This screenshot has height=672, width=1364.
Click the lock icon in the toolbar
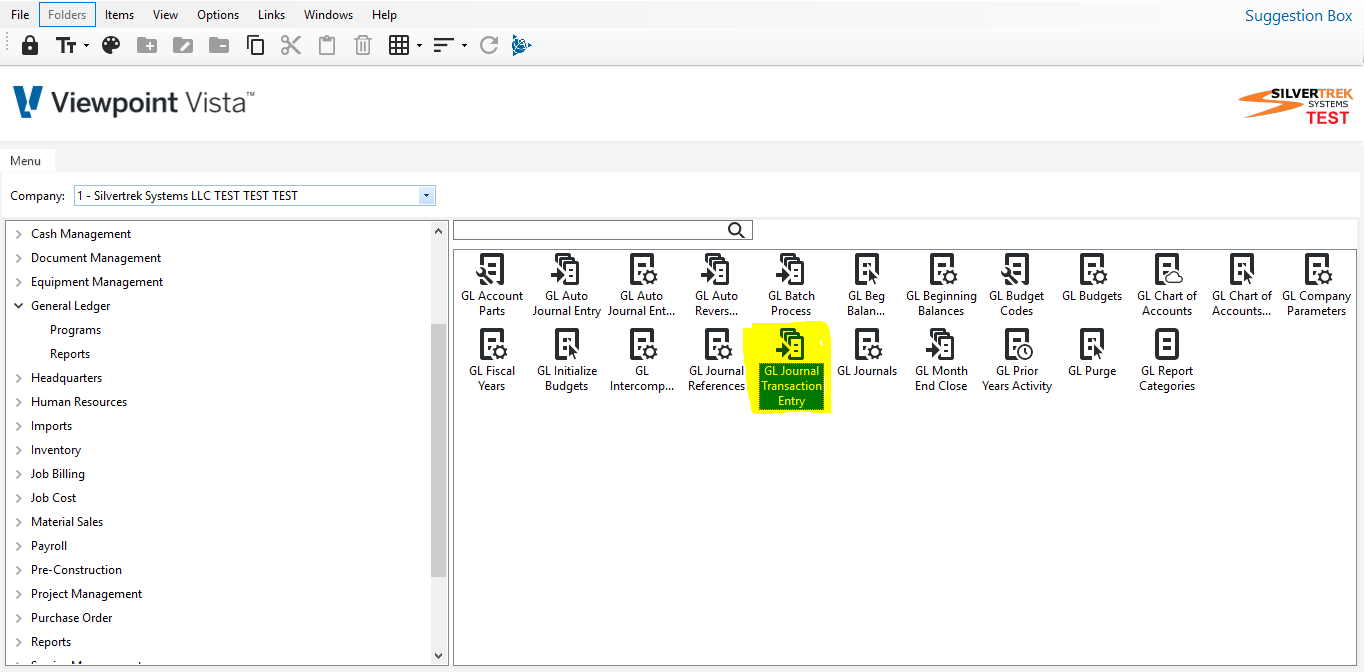[30, 45]
